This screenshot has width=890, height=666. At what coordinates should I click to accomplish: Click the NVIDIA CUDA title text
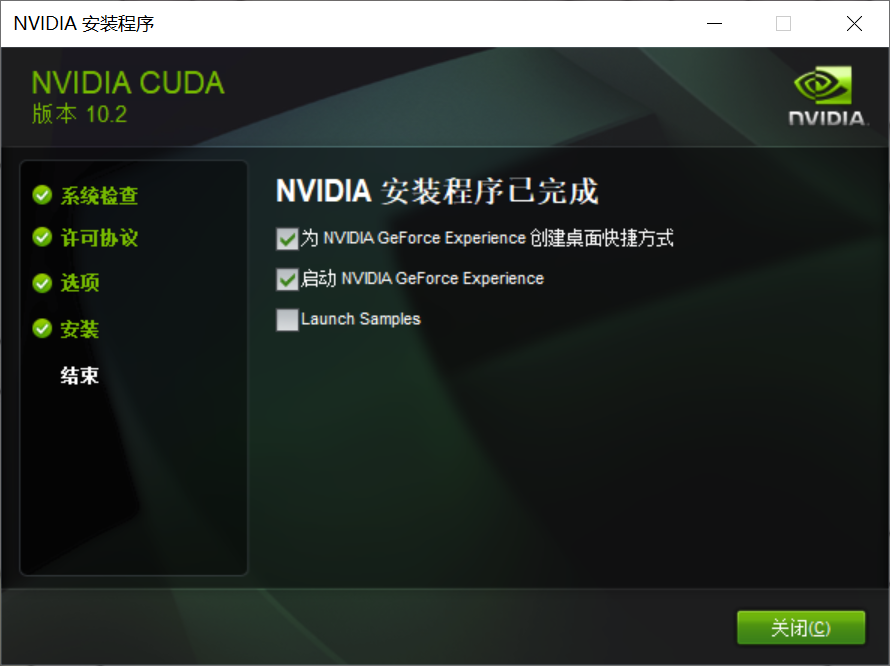click(x=128, y=83)
